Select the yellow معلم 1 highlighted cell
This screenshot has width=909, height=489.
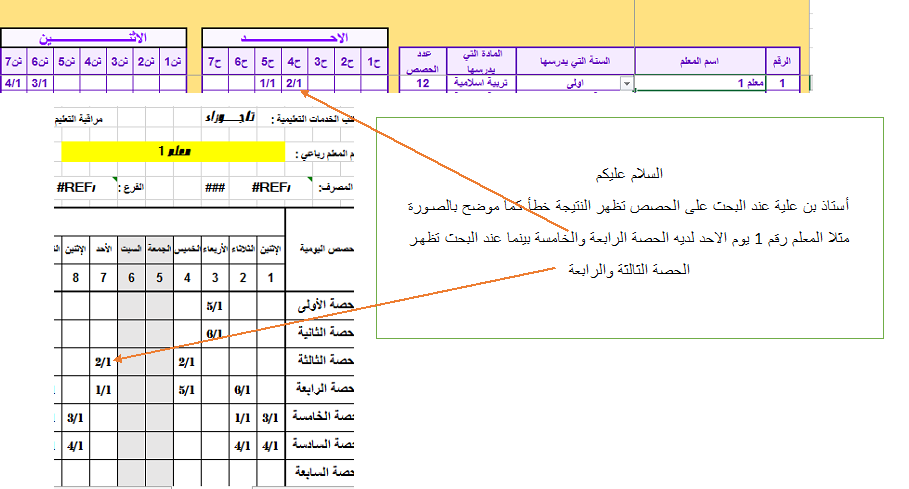tap(173, 151)
